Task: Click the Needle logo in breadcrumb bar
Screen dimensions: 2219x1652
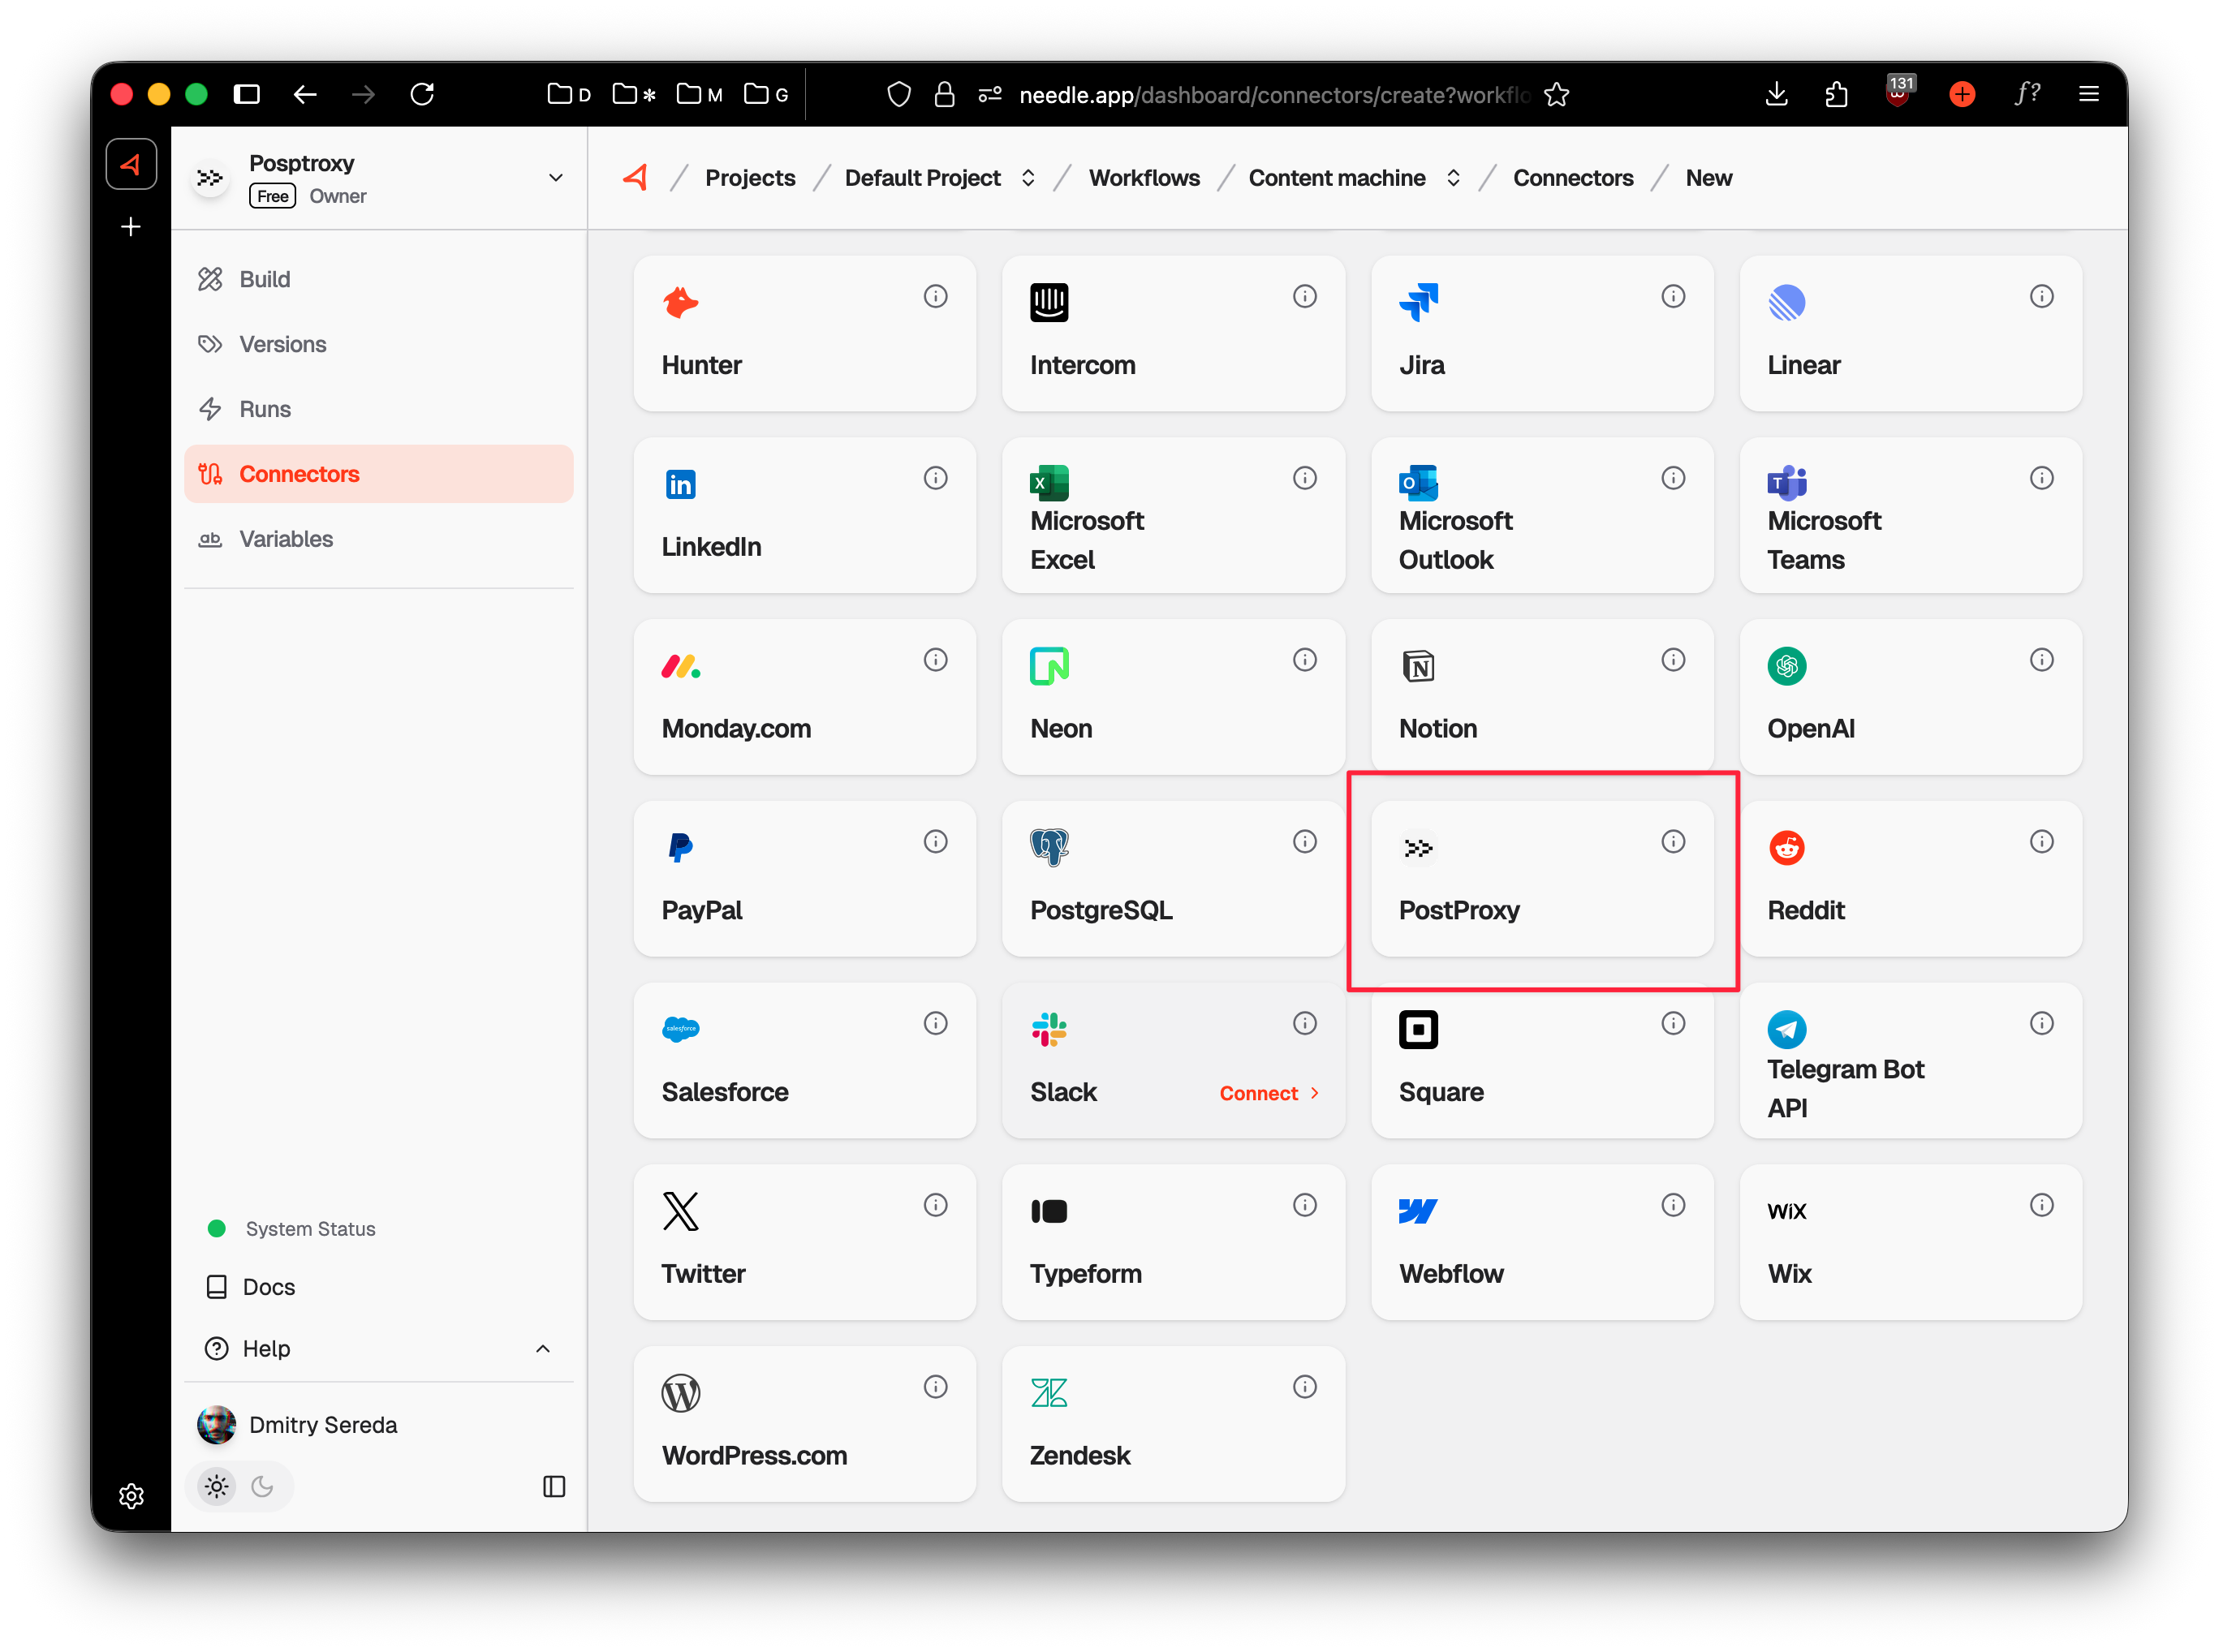Action: [636, 176]
